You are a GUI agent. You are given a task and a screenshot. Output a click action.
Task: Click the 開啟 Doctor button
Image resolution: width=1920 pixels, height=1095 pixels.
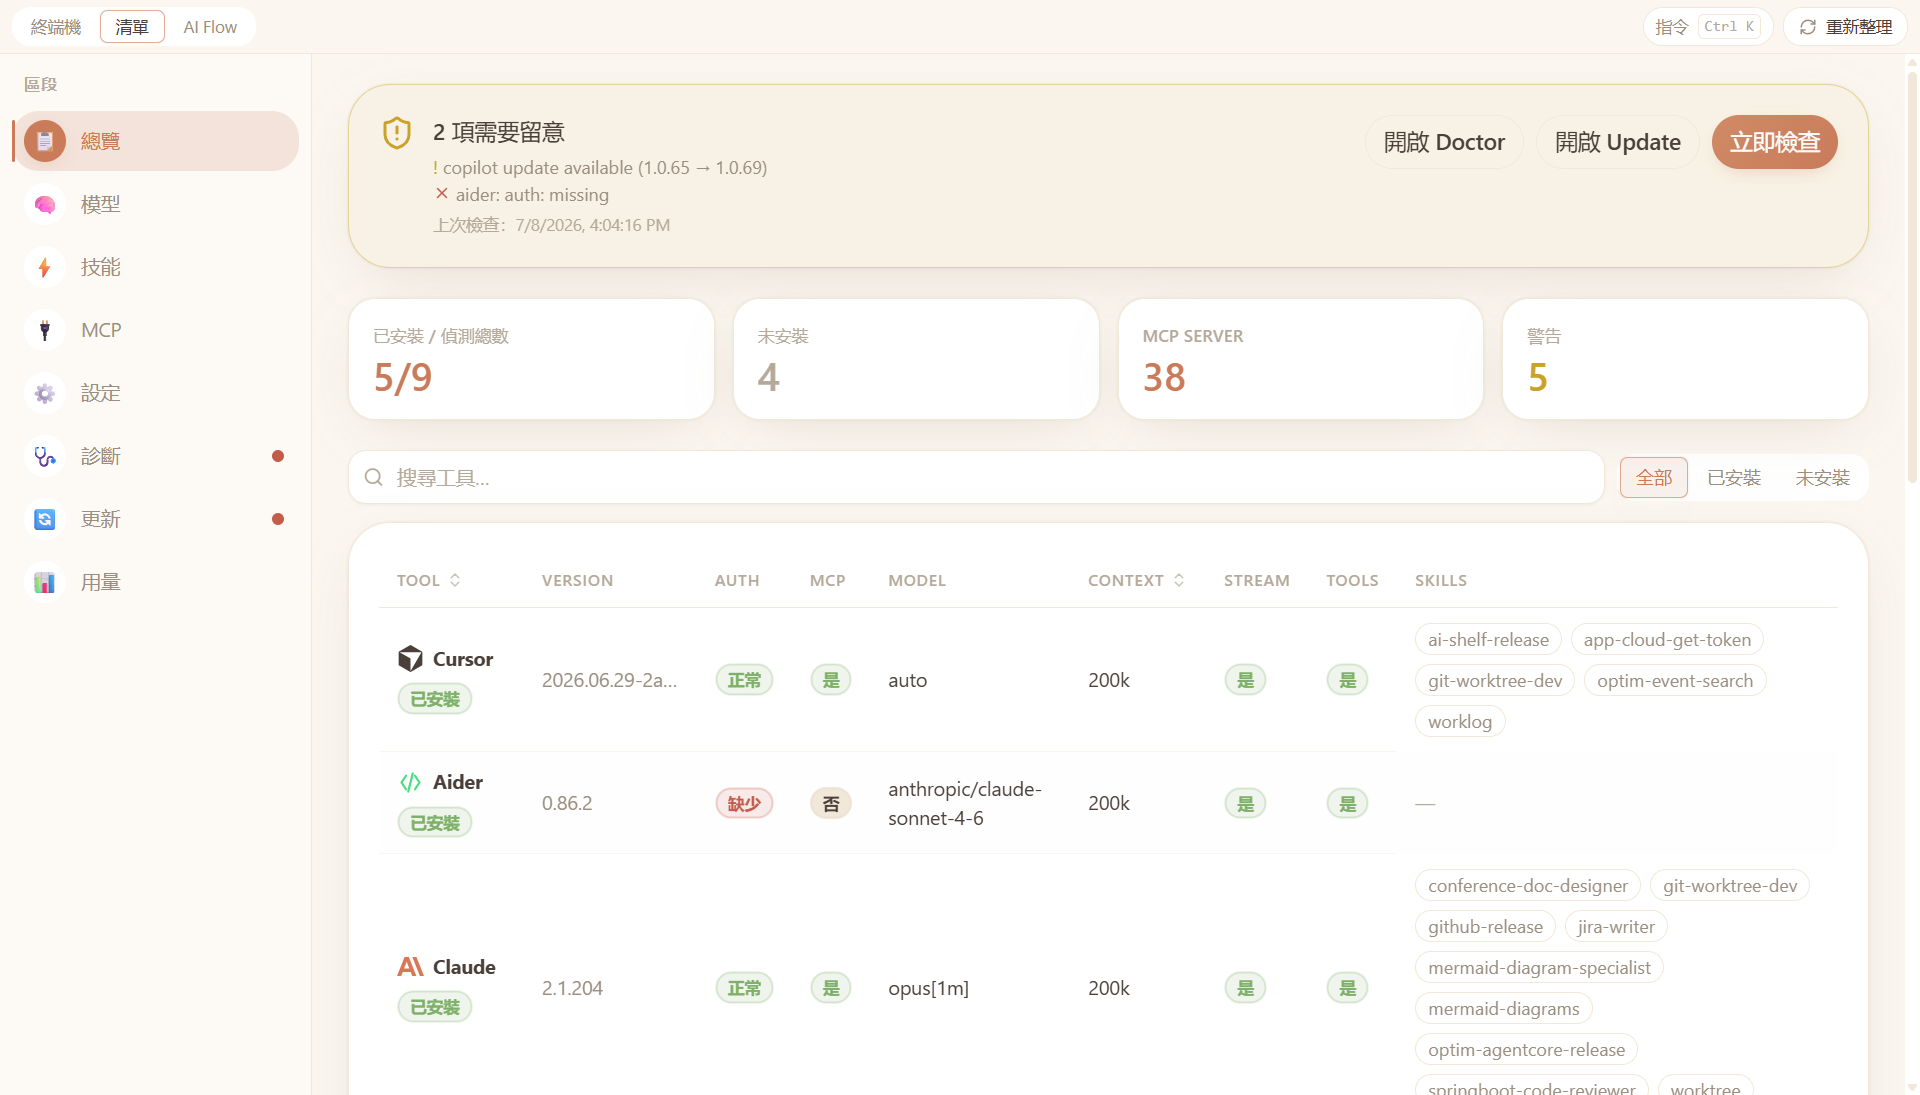pyautogui.click(x=1444, y=142)
